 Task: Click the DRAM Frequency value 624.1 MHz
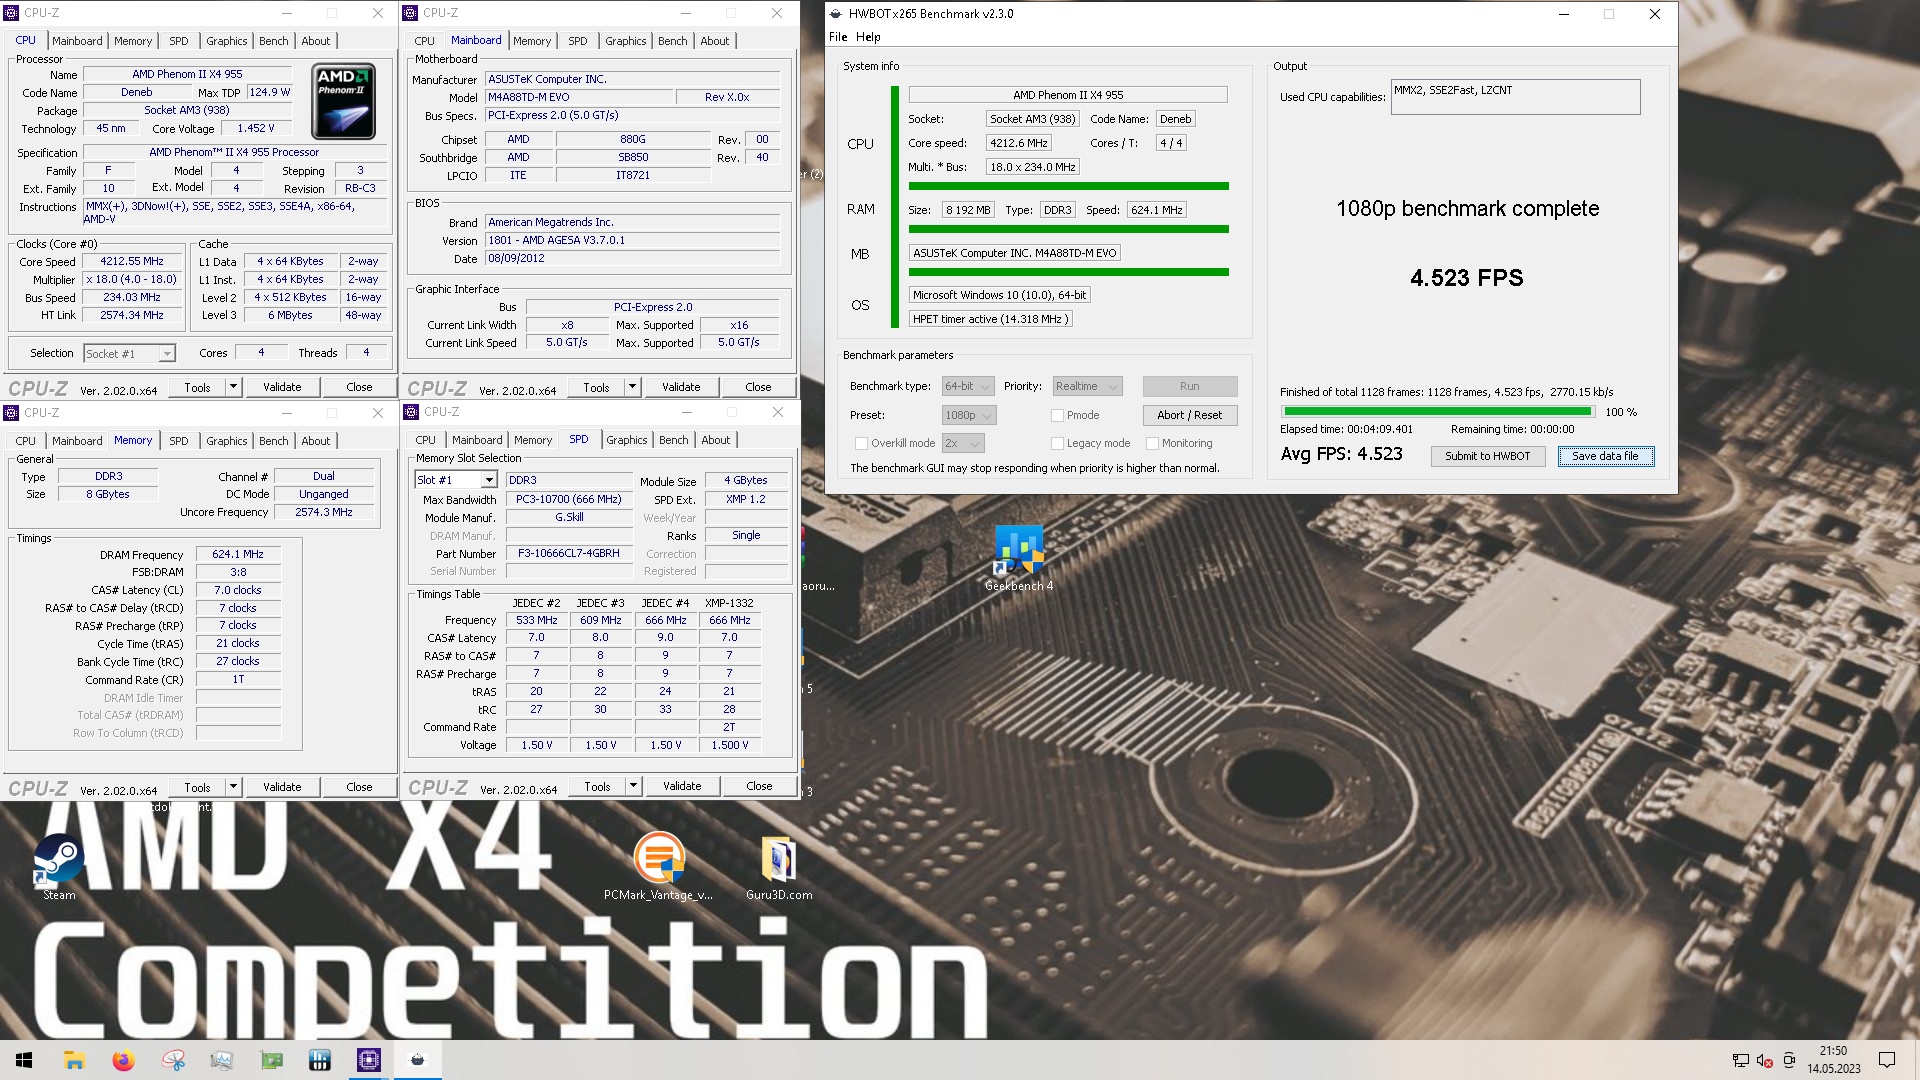238,554
